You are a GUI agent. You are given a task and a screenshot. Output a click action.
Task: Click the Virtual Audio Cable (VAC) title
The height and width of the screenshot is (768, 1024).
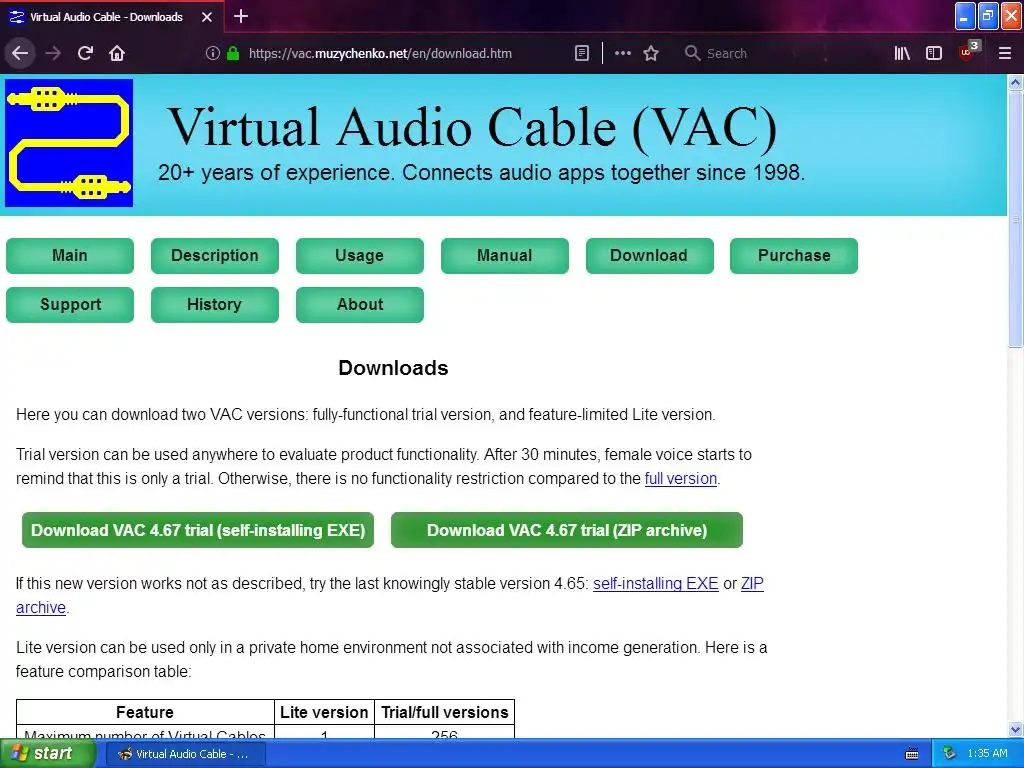[x=472, y=127]
